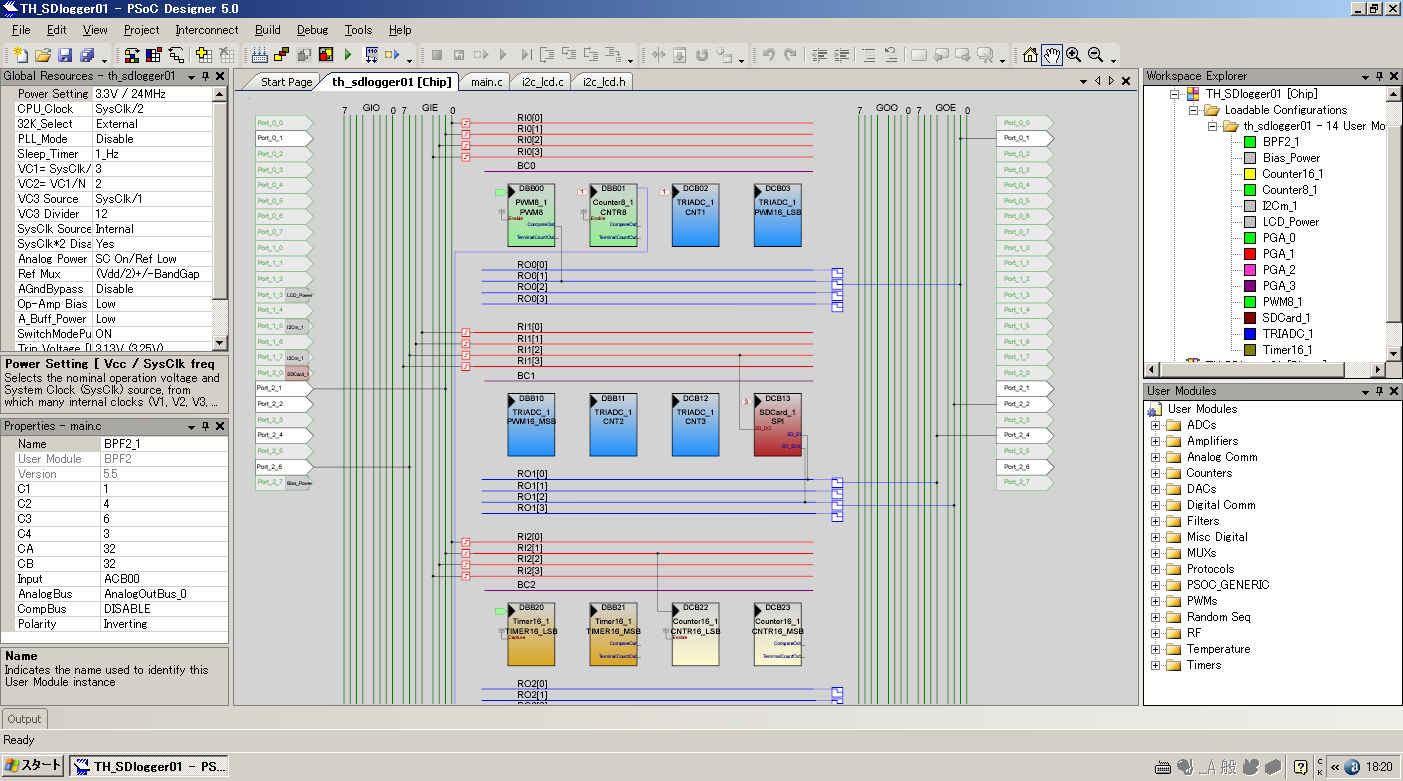Viewport: 1403px width, 781px height.
Task: Select the PWM8_1 block in DBB00
Action: tap(530, 214)
